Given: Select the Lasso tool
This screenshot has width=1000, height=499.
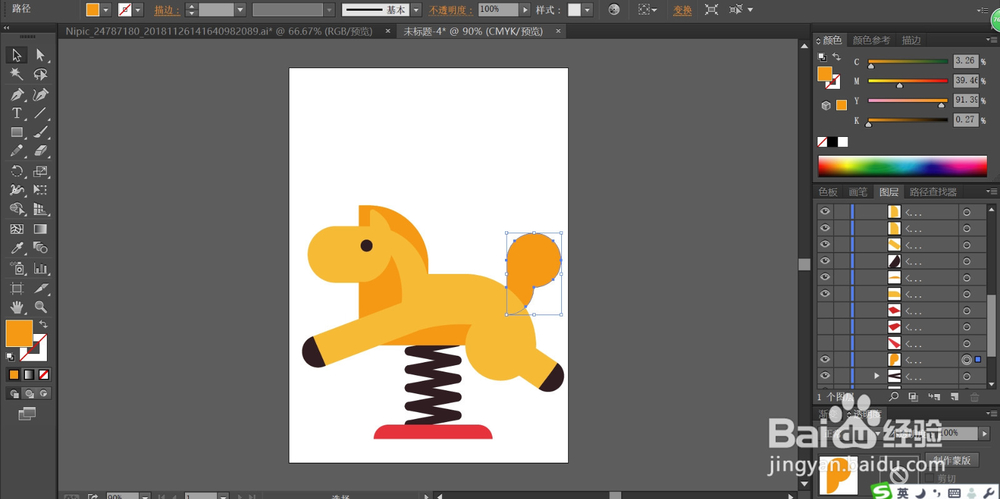Looking at the screenshot, I should [40, 75].
